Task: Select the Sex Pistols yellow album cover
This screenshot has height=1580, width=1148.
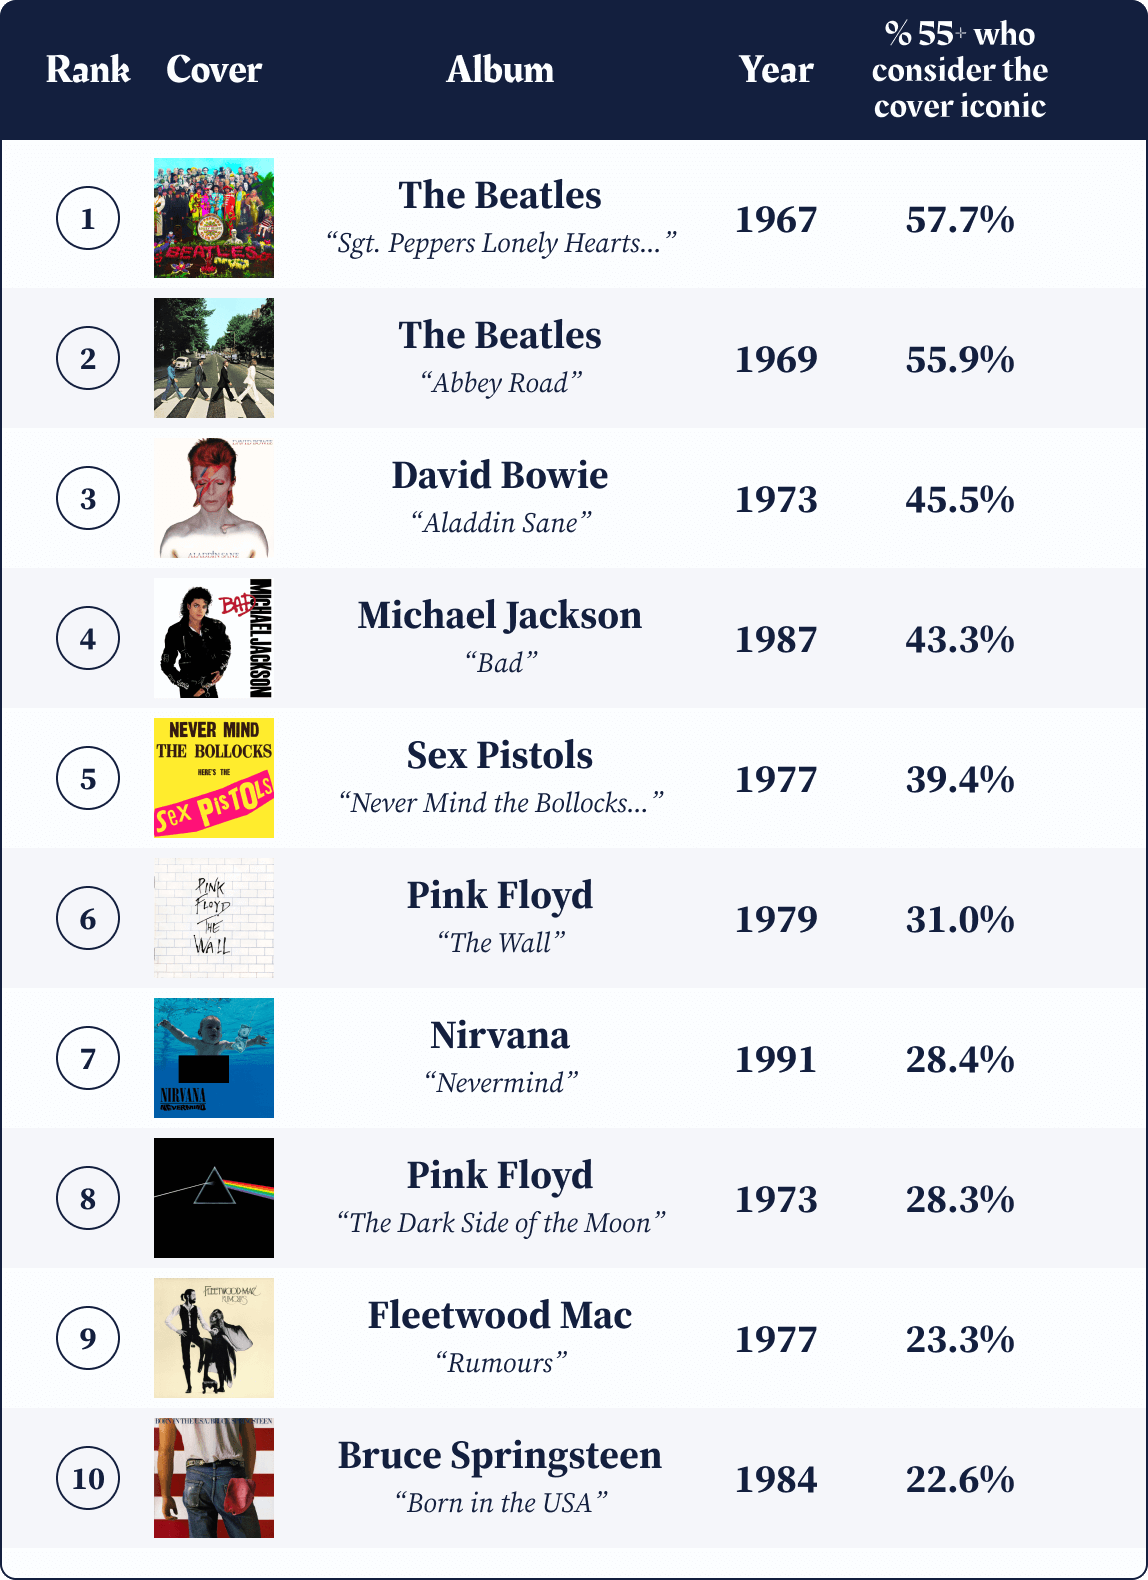Action: click(214, 778)
